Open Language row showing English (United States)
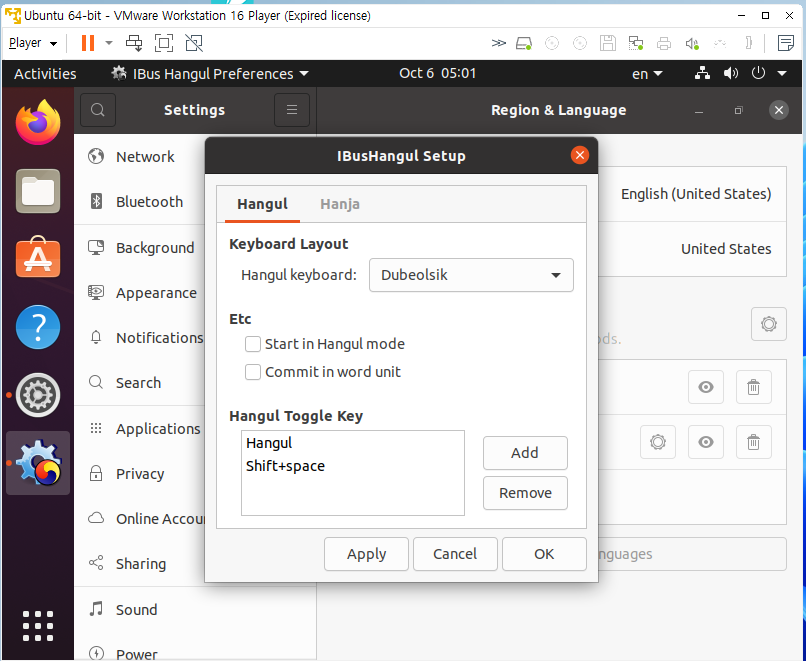This screenshot has height=661, width=806. pyautogui.click(x=692, y=194)
